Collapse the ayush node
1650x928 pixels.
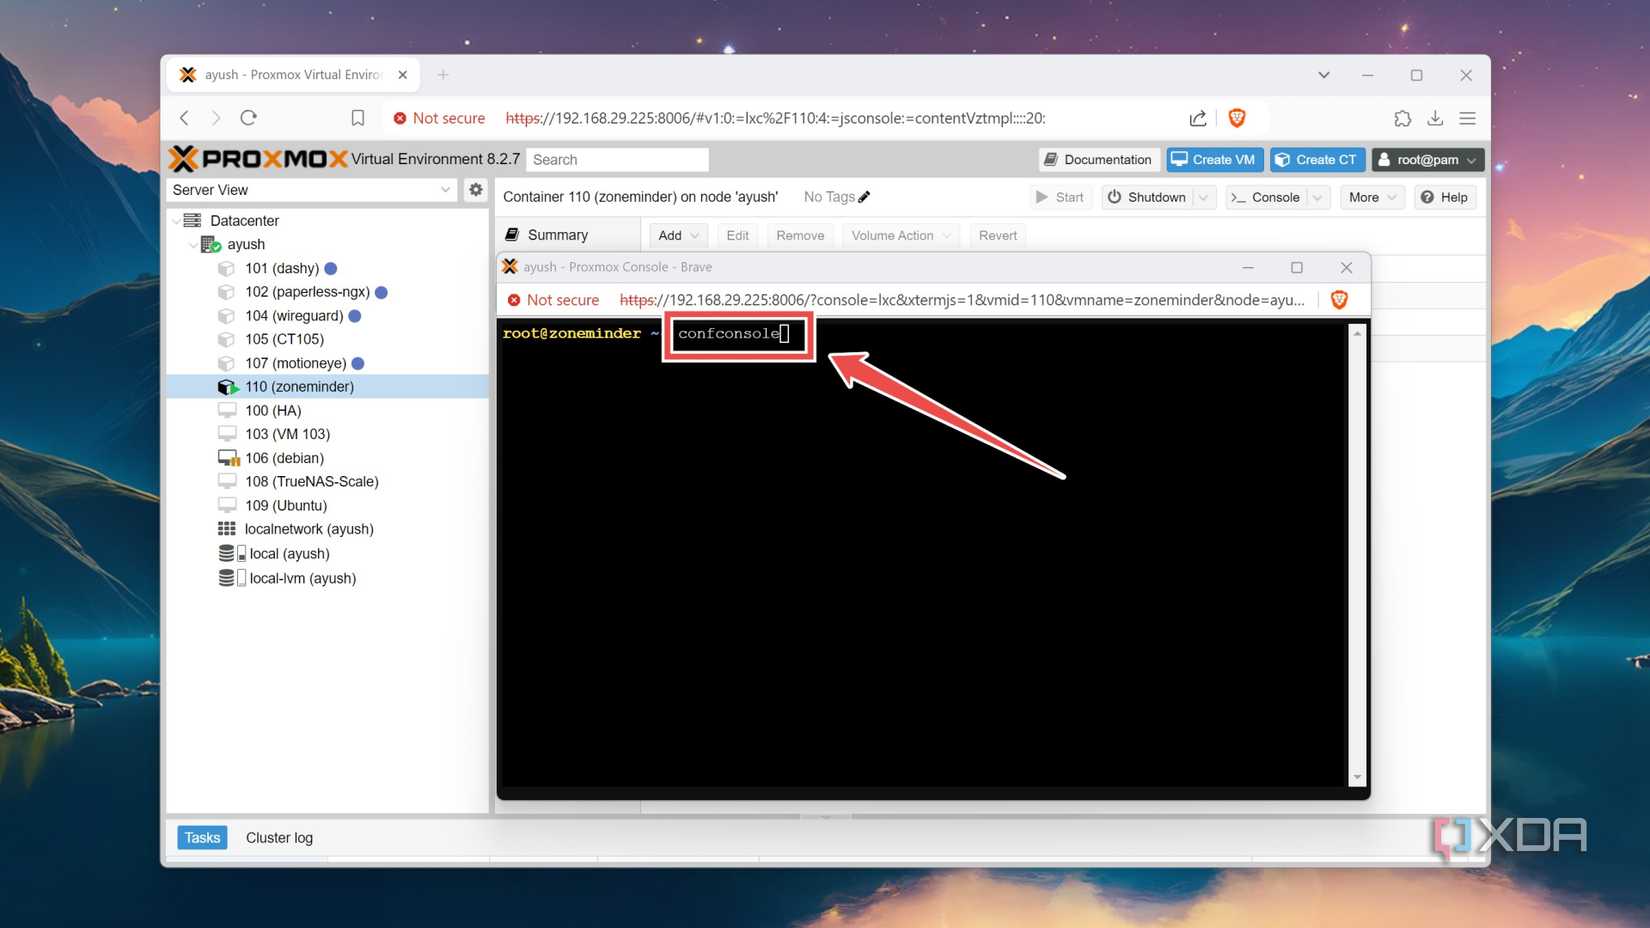click(x=193, y=245)
